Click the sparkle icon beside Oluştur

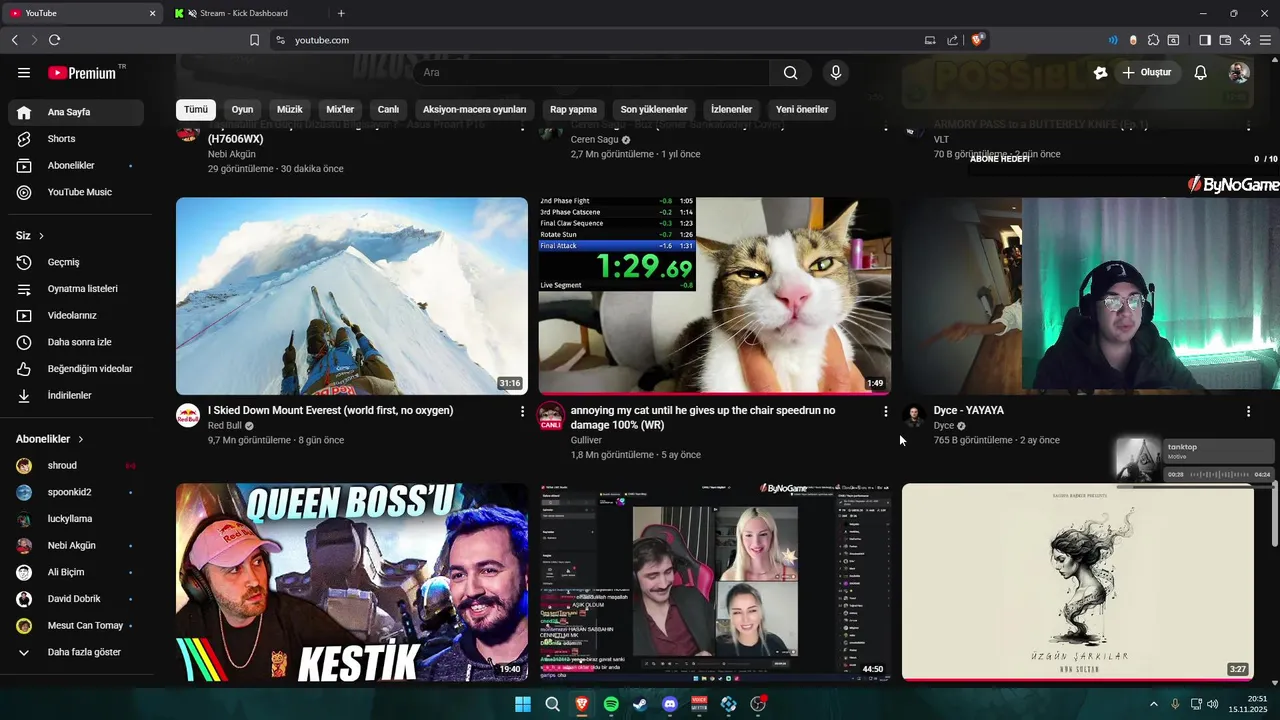1101,73
